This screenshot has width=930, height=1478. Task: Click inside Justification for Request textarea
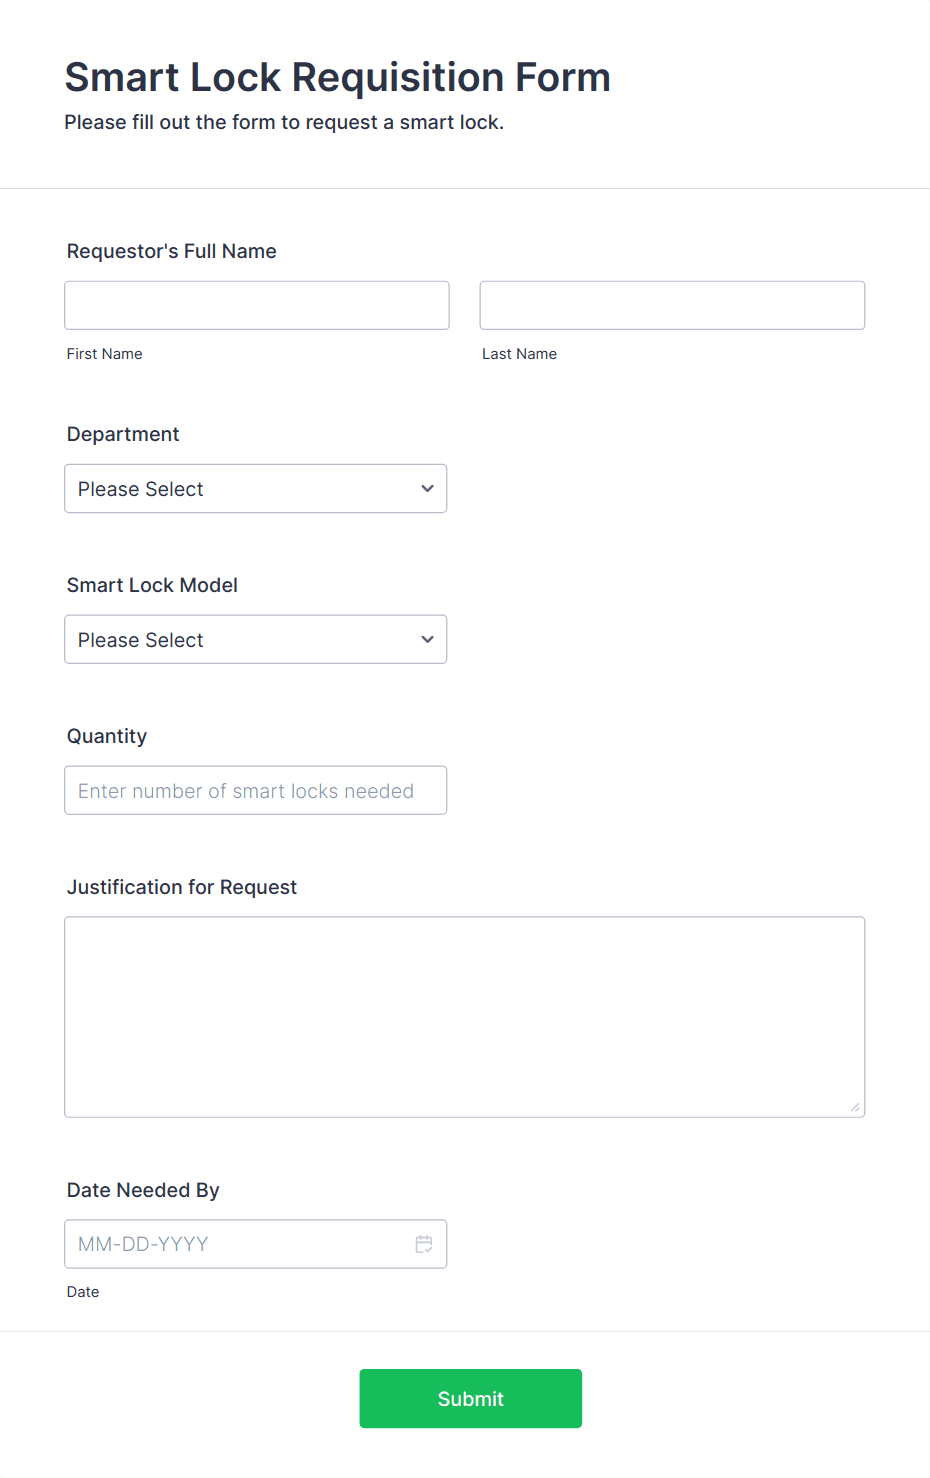pos(465,1017)
